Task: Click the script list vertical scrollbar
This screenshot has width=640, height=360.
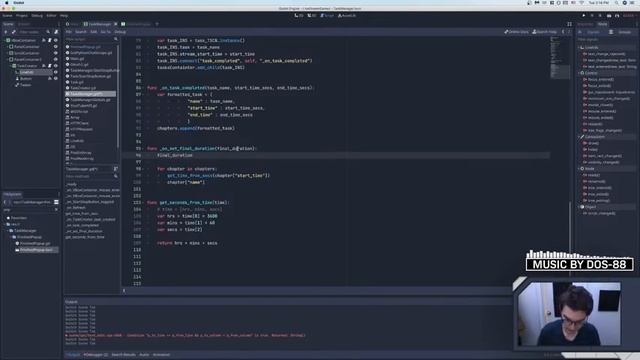Action: pos(119,96)
